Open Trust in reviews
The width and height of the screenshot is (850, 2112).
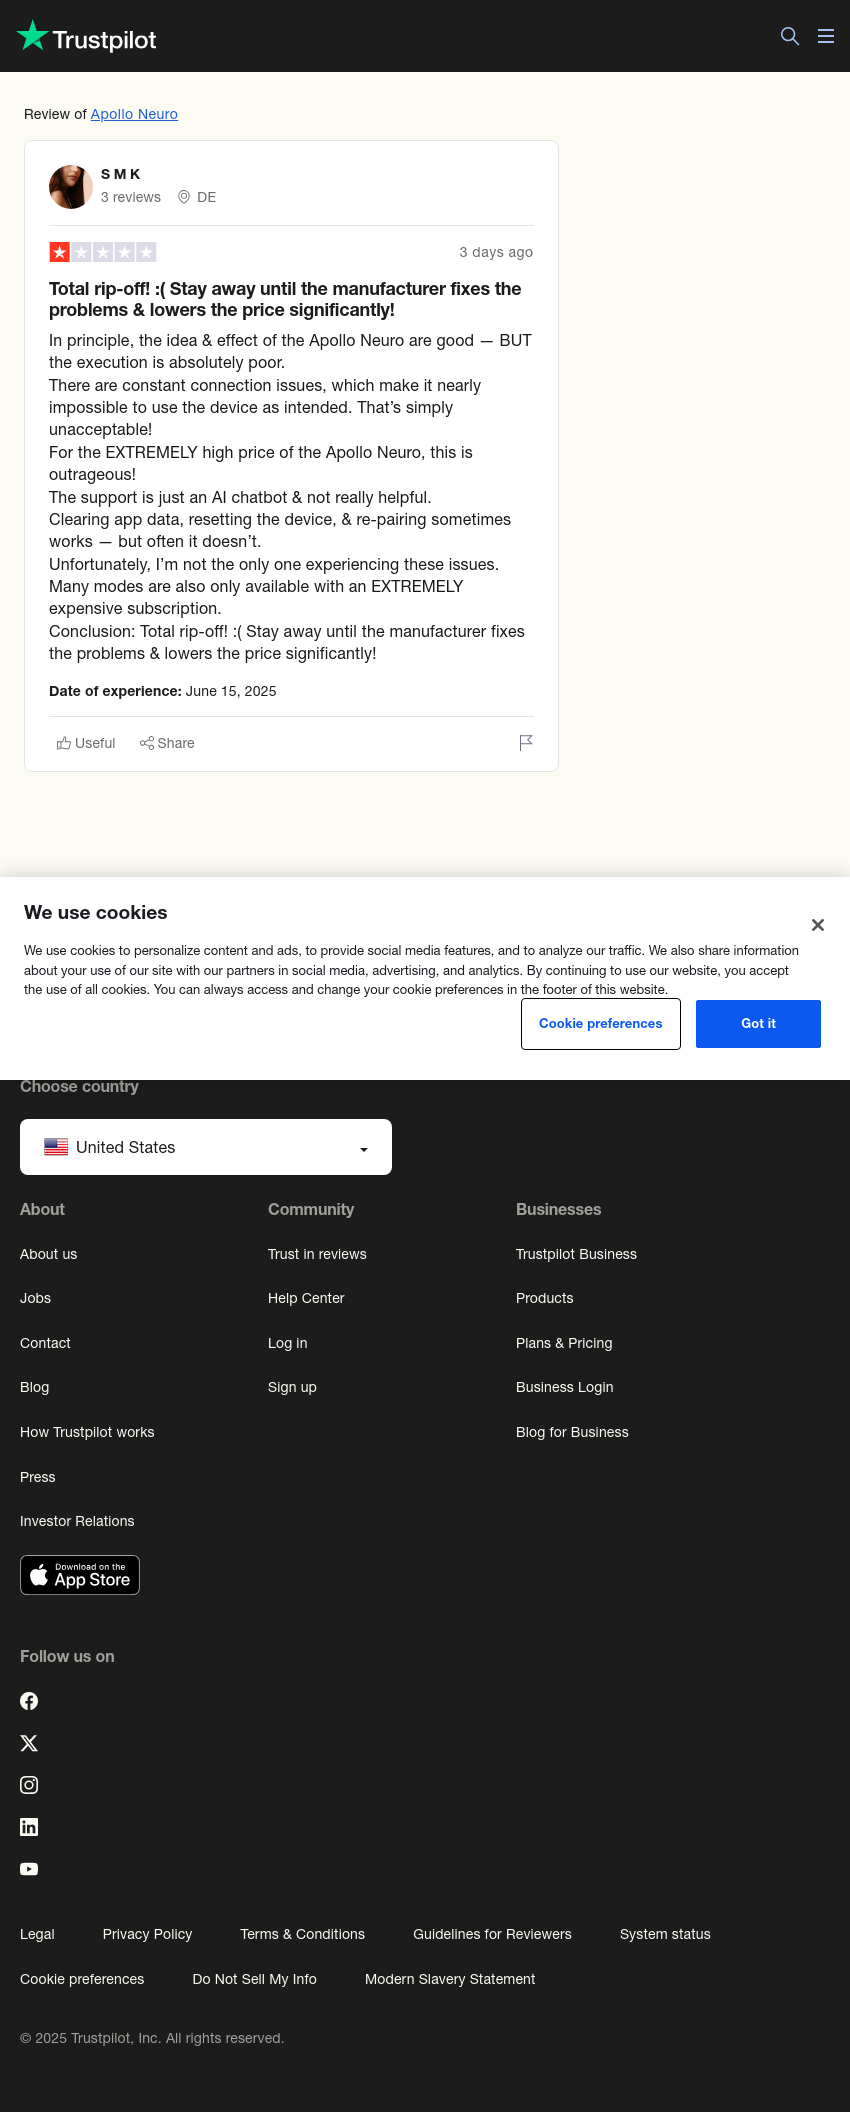[x=317, y=1254]
